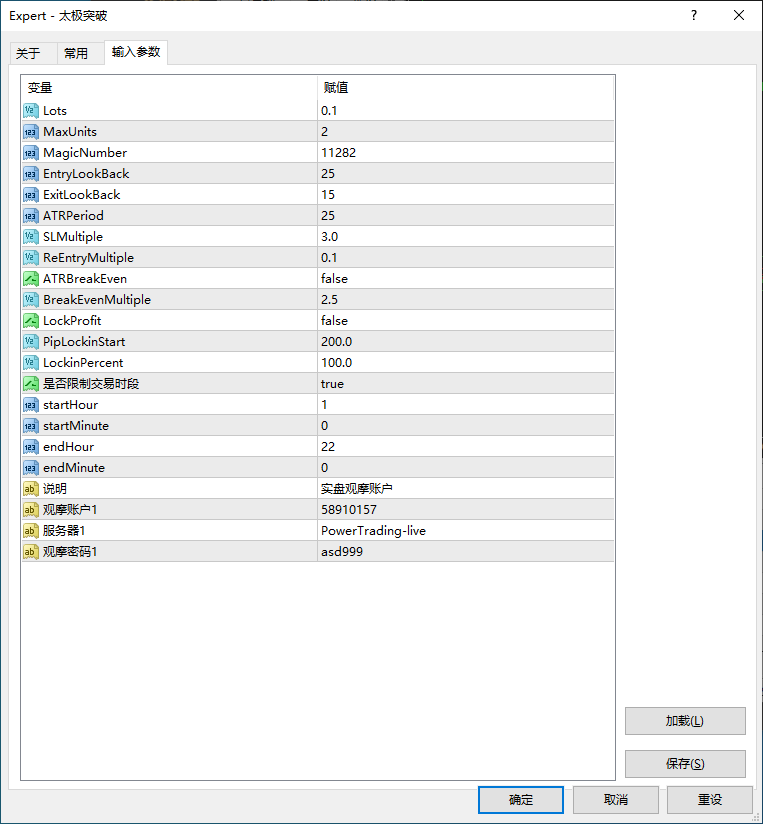This screenshot has height=824, width=763.
Task: Select the 服务器1 variable name
Action: tap(64, 531)
